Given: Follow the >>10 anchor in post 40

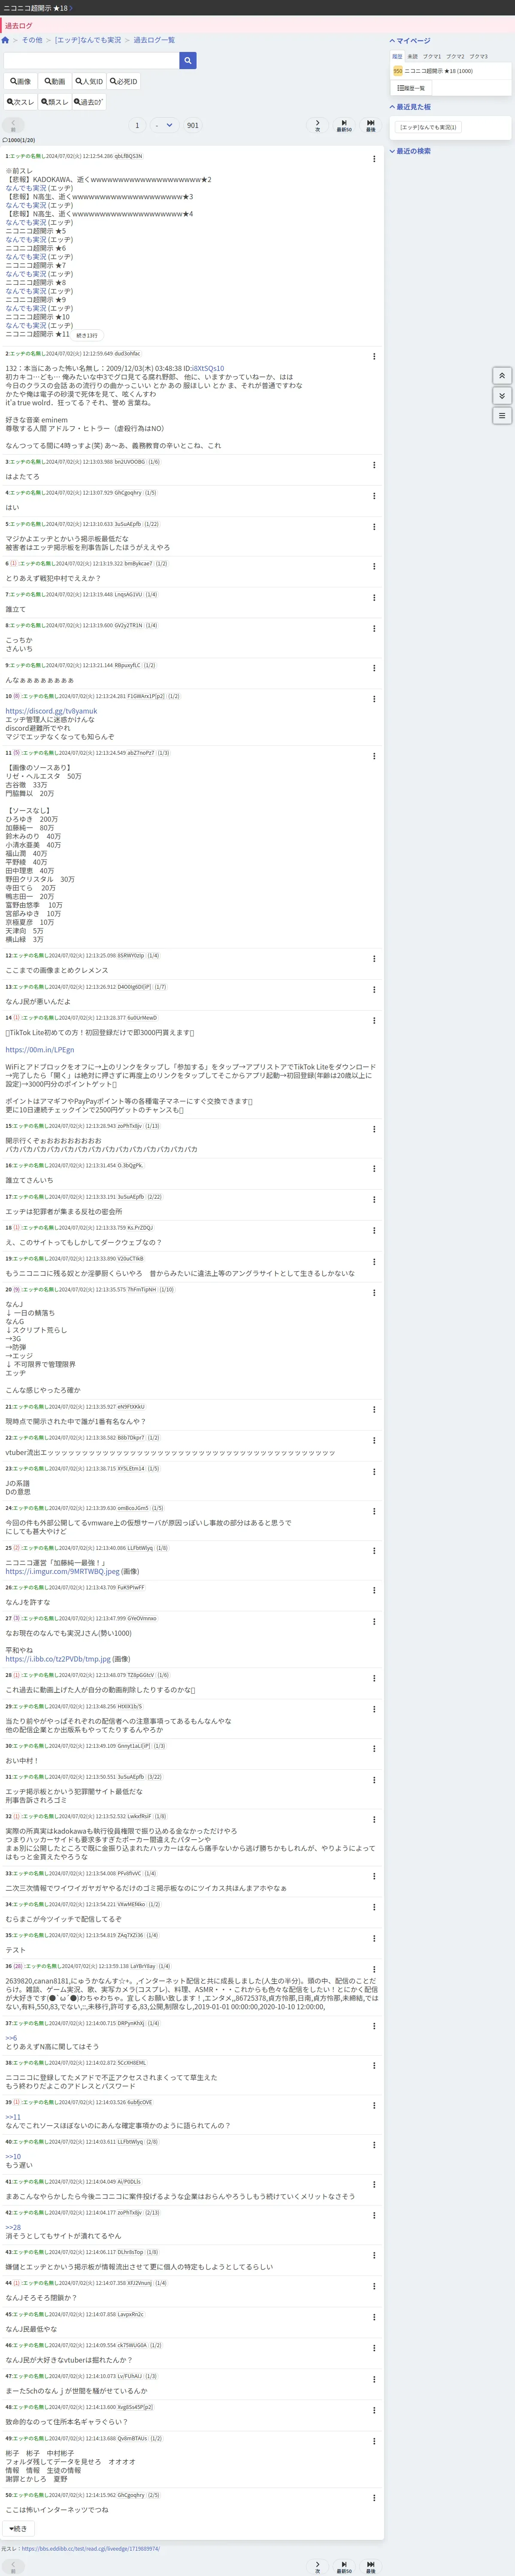Looking at the screenshot, I should [13, 2156].
